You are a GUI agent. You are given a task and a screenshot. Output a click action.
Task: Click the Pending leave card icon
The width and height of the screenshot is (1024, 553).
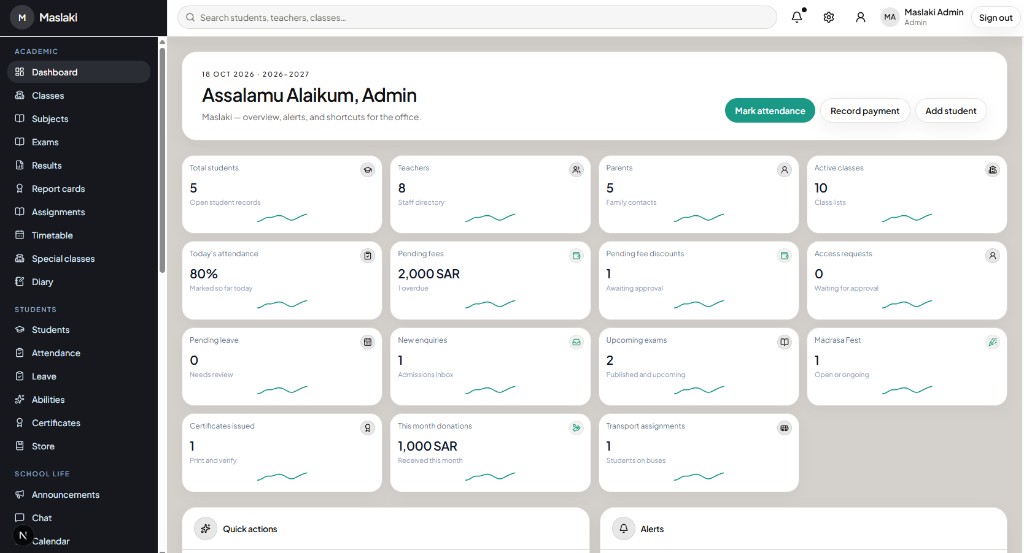pyautogui.click(x=368, y=342)
